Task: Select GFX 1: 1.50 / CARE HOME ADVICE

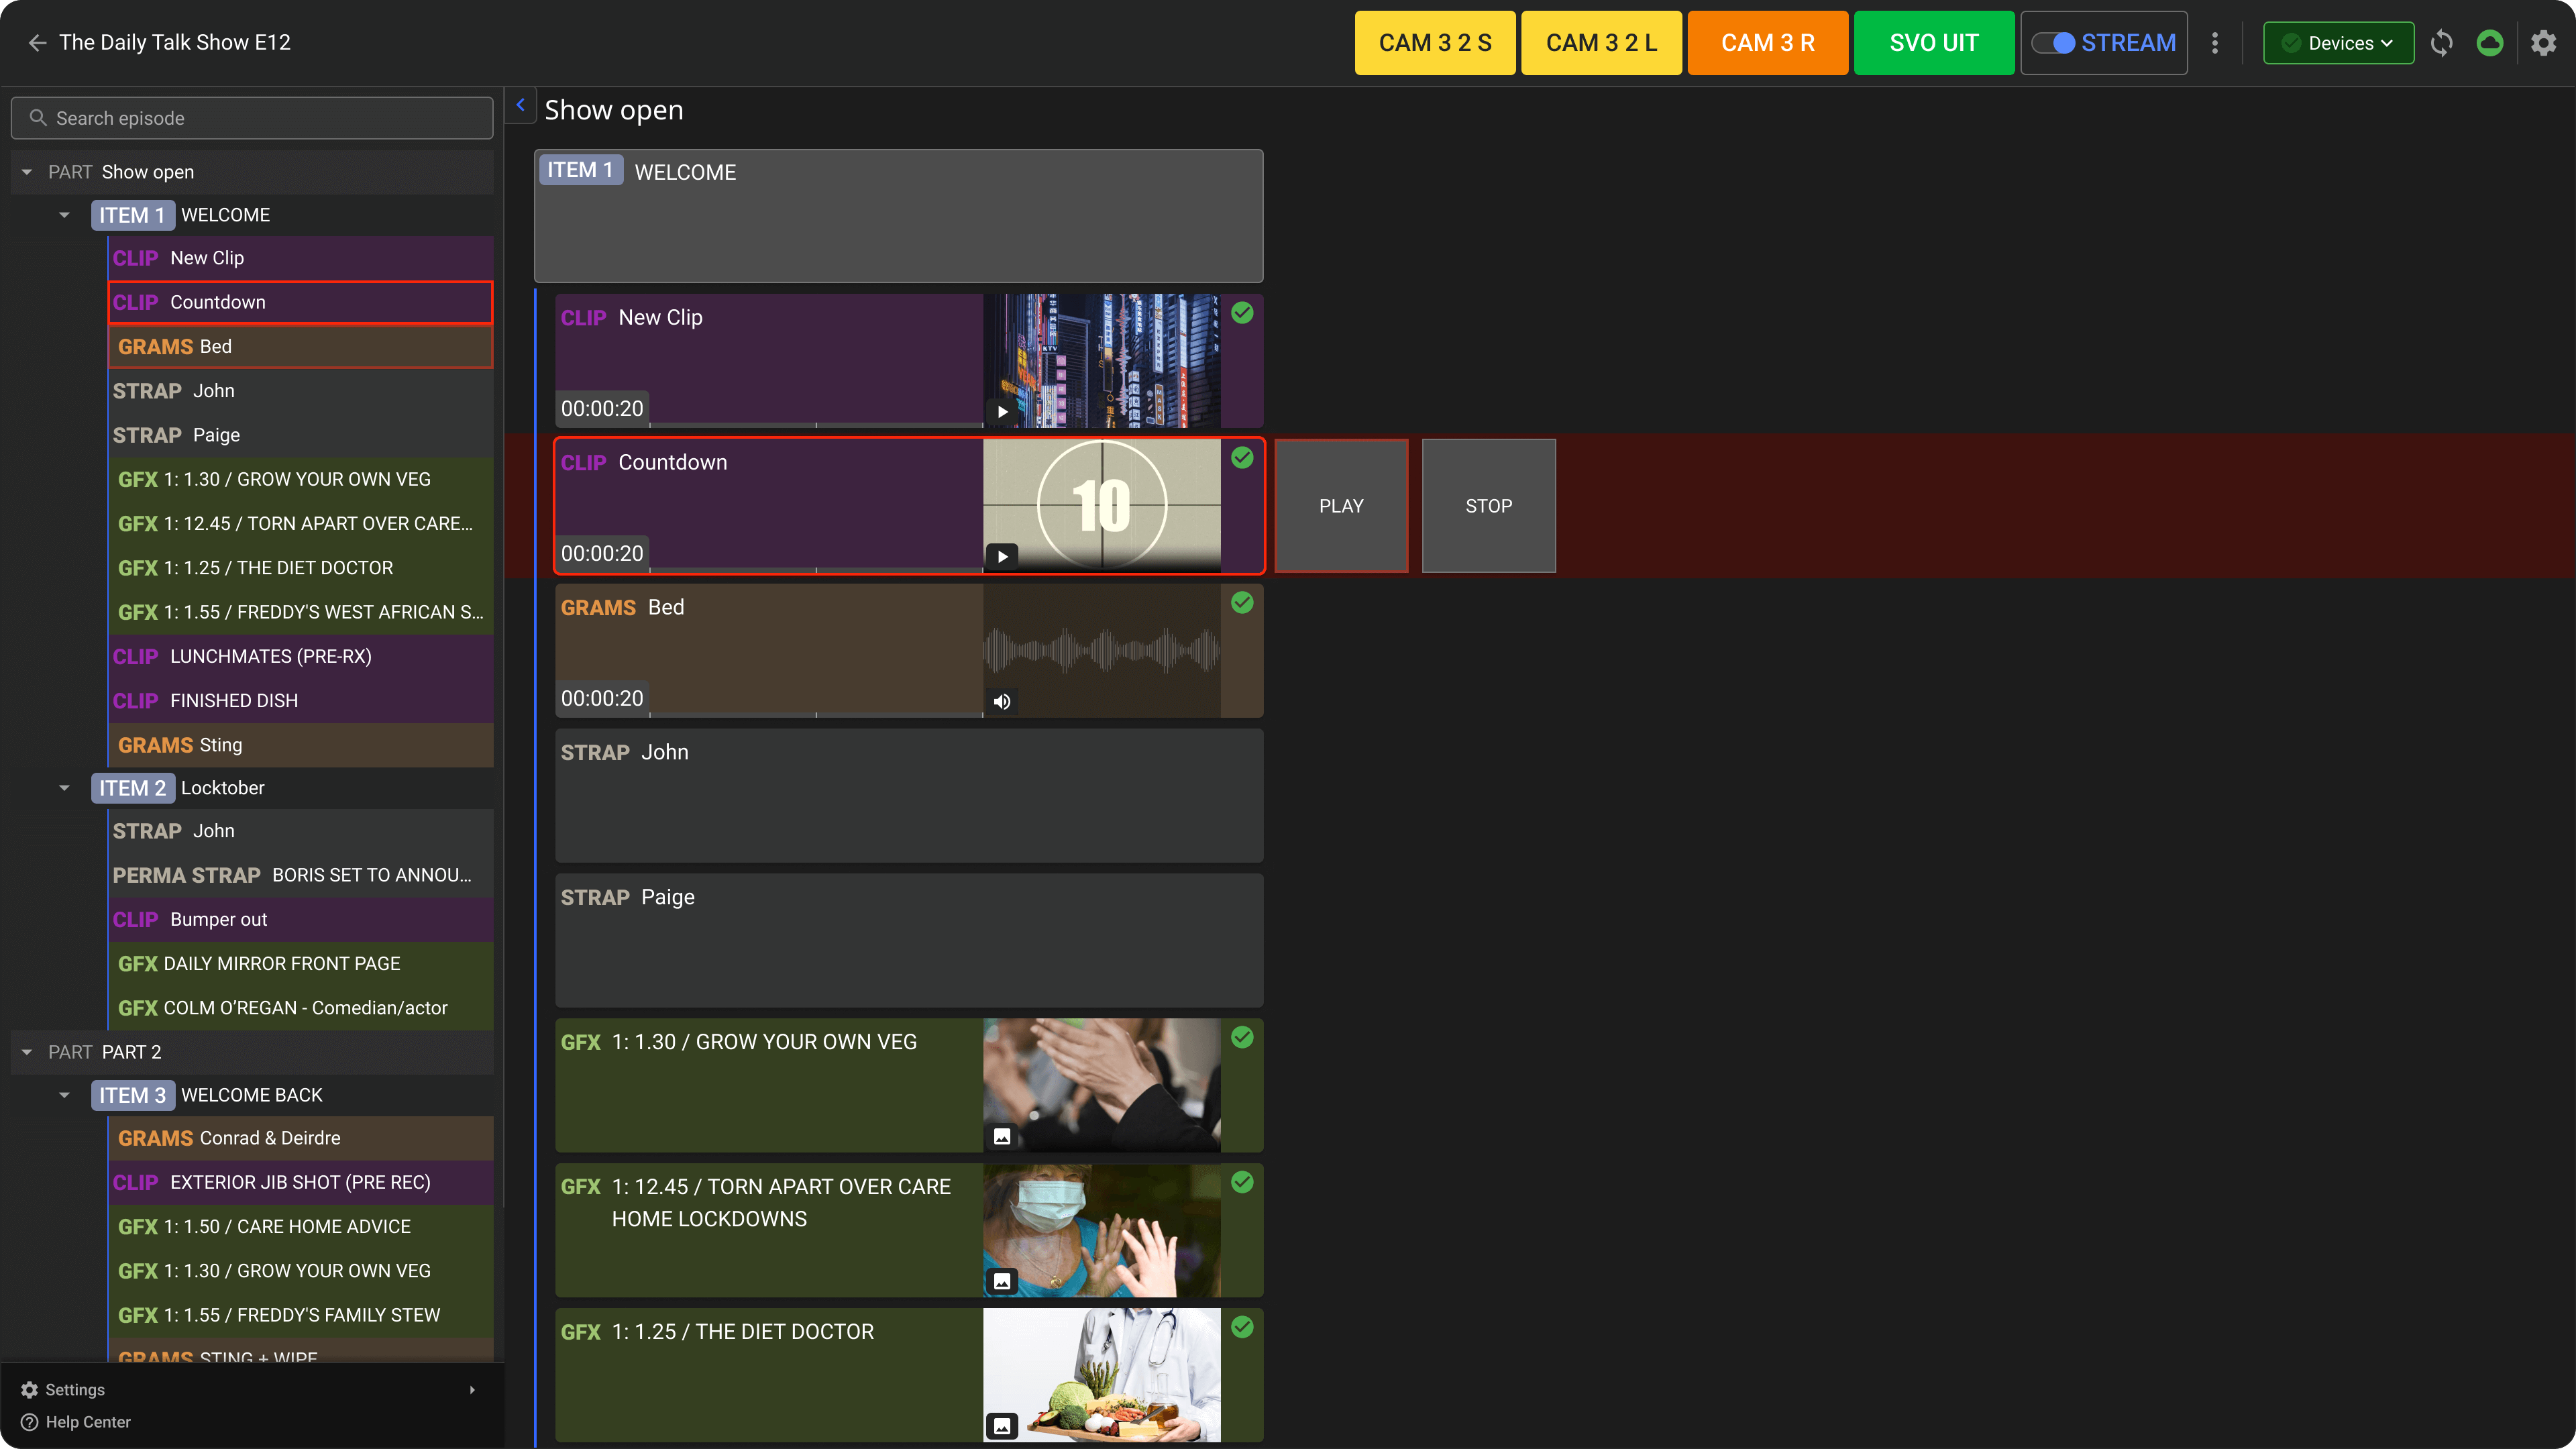Action: tap(300, 1227)
